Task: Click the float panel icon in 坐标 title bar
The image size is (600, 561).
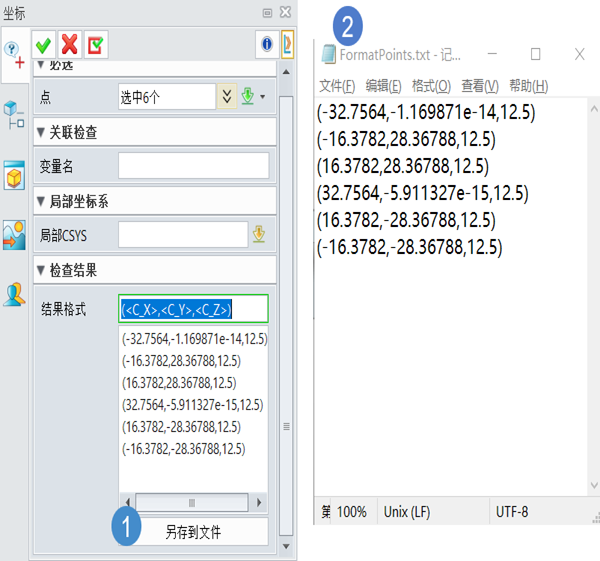Action: [267, 13]
